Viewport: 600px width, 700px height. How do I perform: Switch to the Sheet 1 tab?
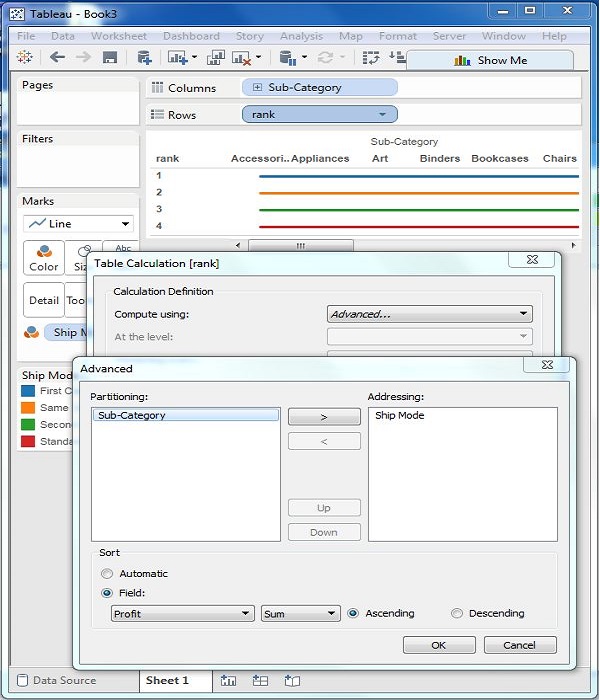[167, 681]
